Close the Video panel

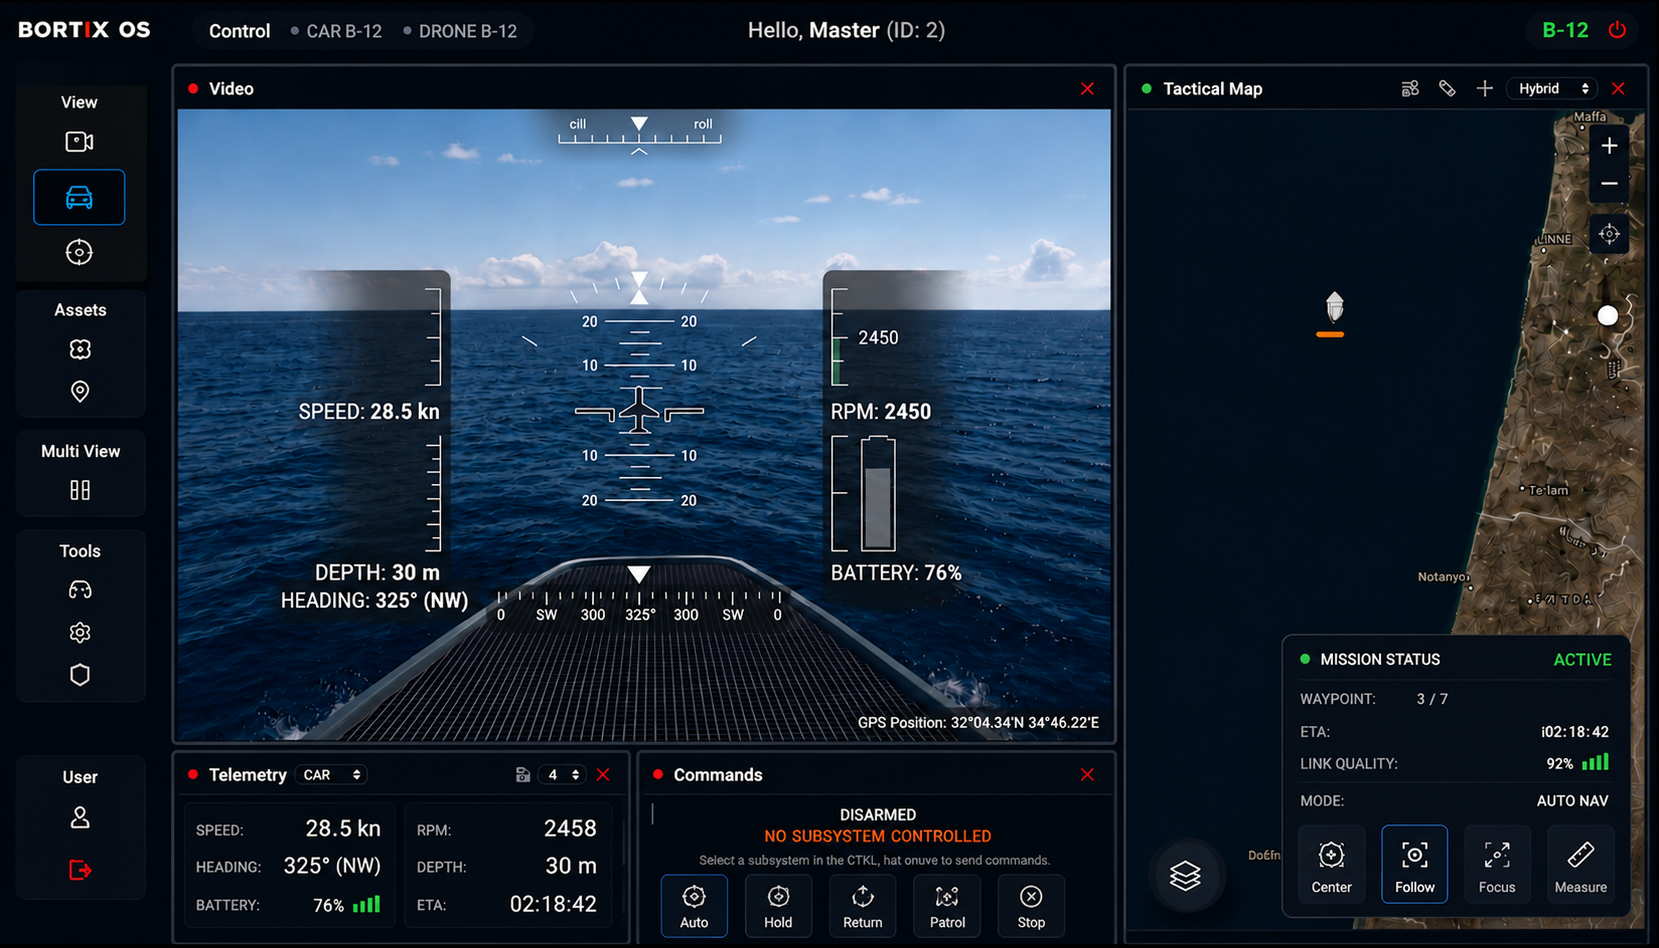coord(1087,89)
